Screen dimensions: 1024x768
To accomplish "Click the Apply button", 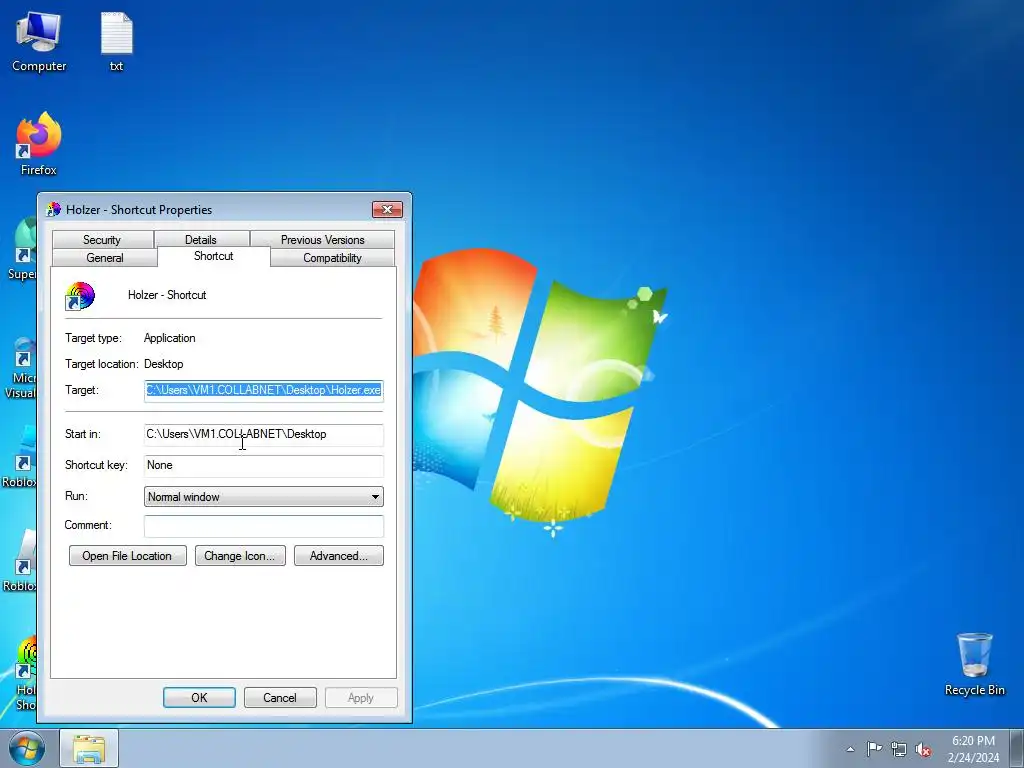I will point(361,697).
